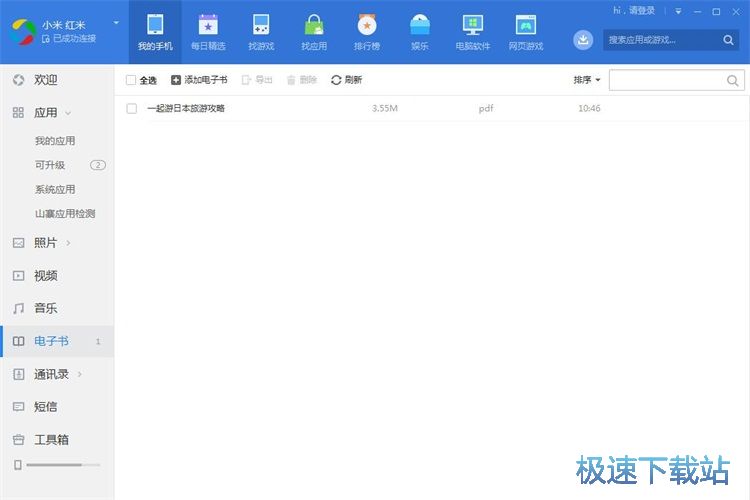
Task: Open the title bar menu dropdown arrow
Action: 678,11
